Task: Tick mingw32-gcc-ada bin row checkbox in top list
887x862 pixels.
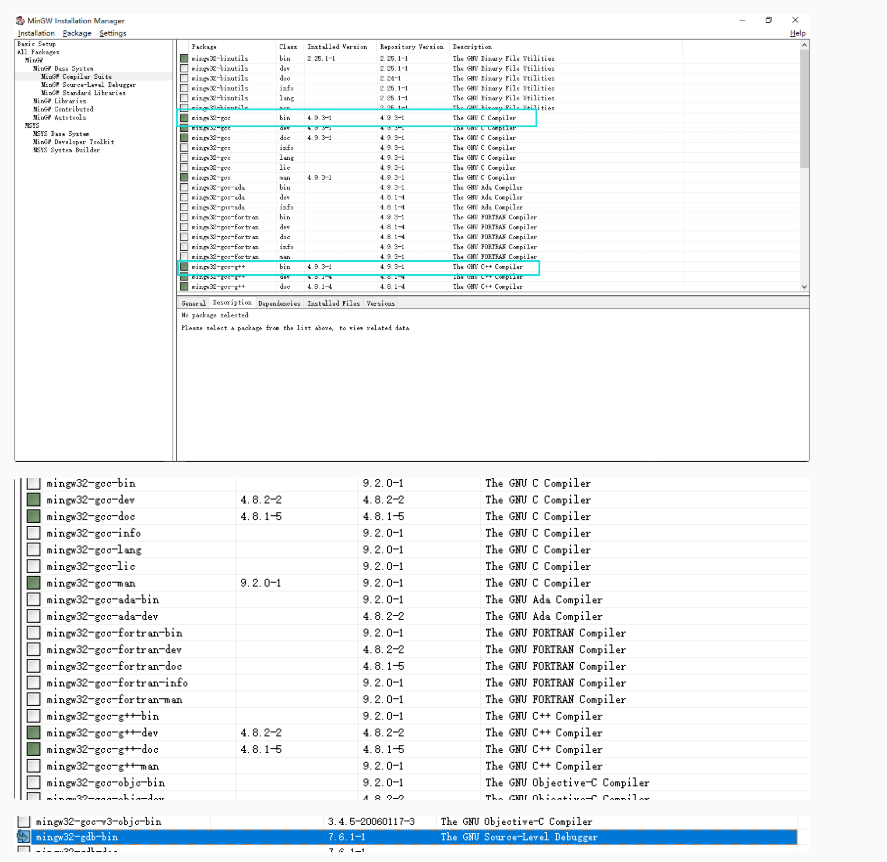Action: point(184,187)
